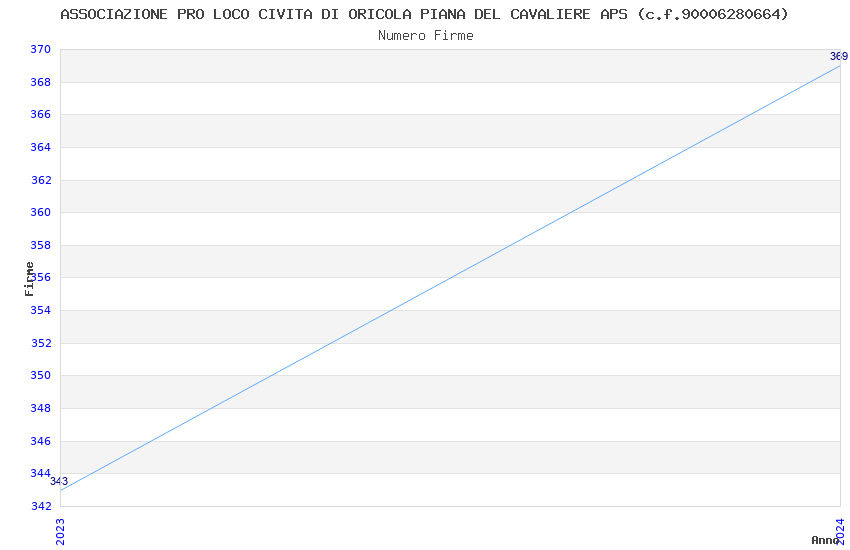The height and width of the screenshot is (550, 850).
Task: Click the 366 y-axis label
Action: (x=41, y=114)
